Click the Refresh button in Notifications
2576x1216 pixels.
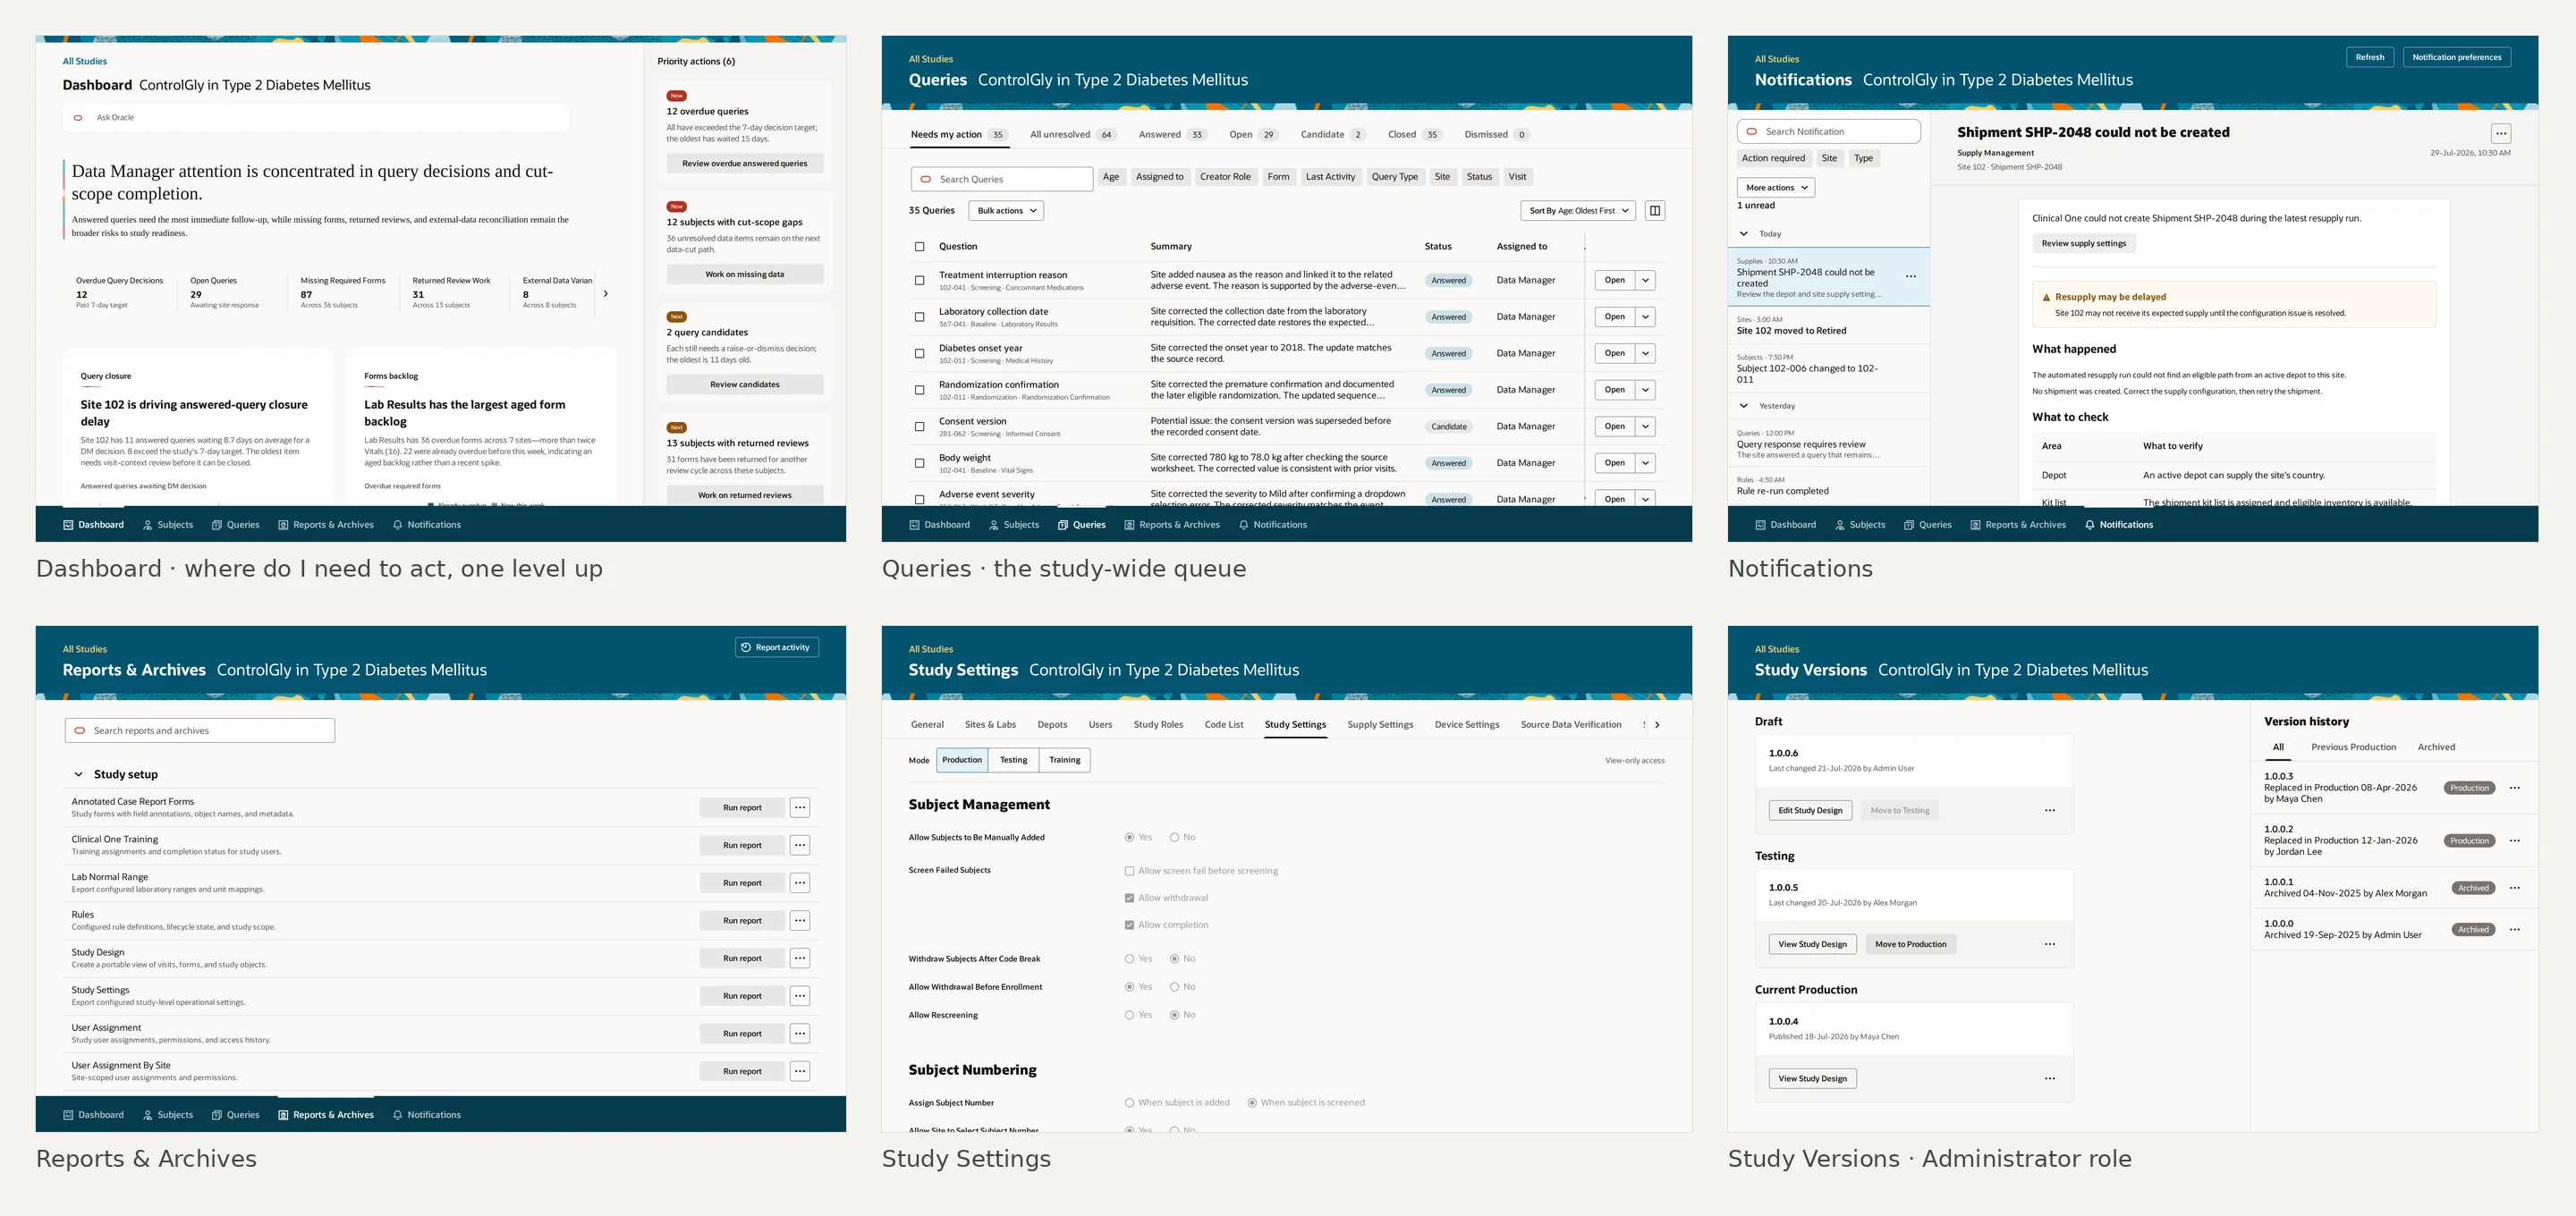click(2370, 57)
